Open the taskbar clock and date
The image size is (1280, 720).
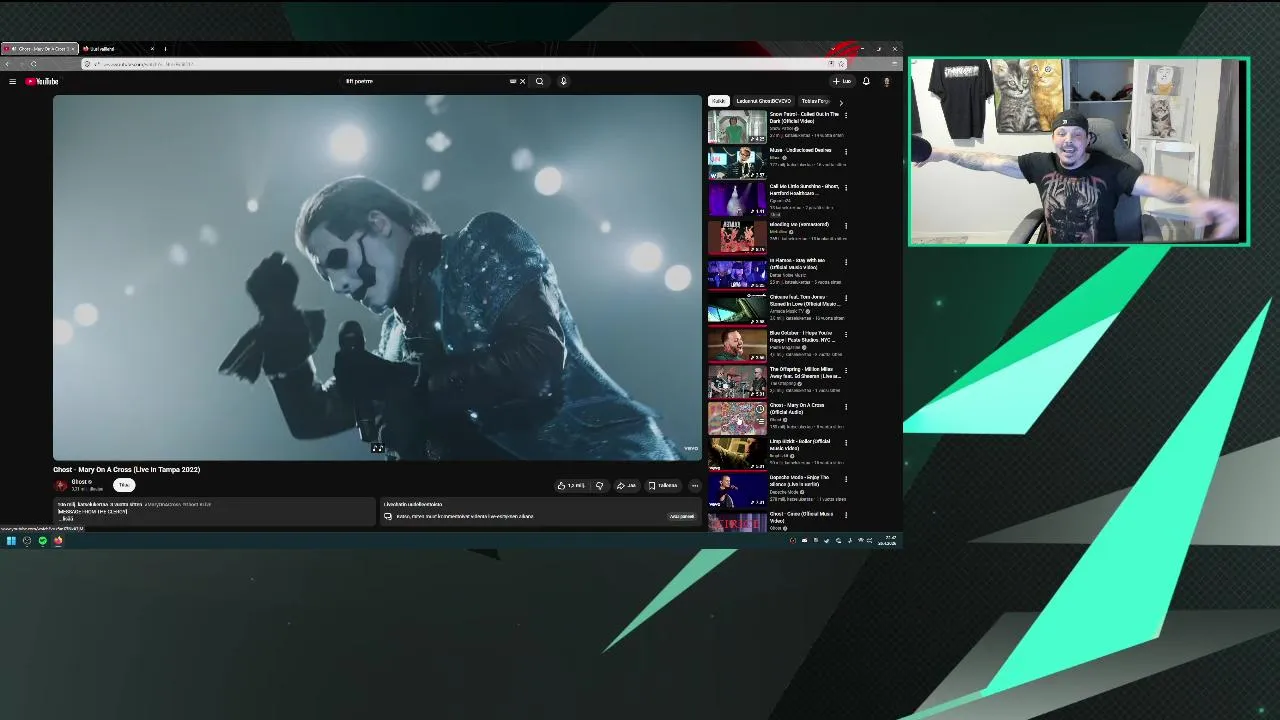tap(887, 541)
